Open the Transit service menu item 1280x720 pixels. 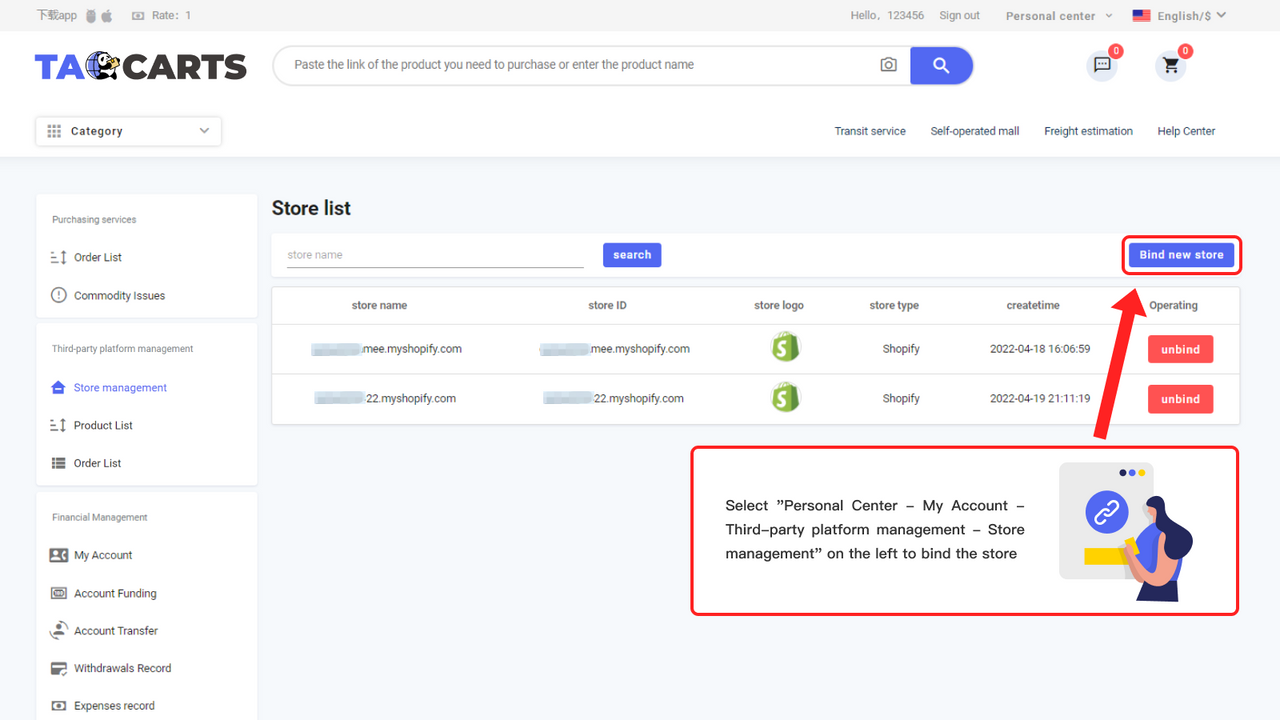pos(870,131)
